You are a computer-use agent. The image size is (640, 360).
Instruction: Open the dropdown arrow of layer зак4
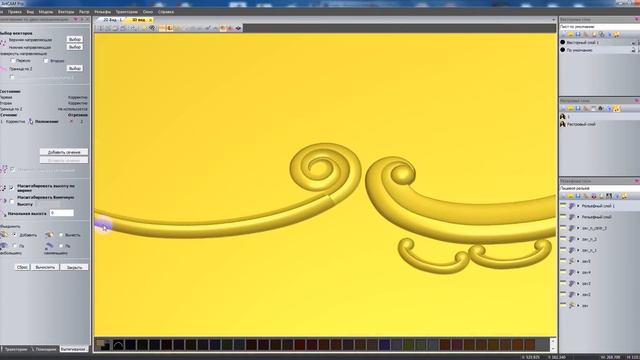578,272
